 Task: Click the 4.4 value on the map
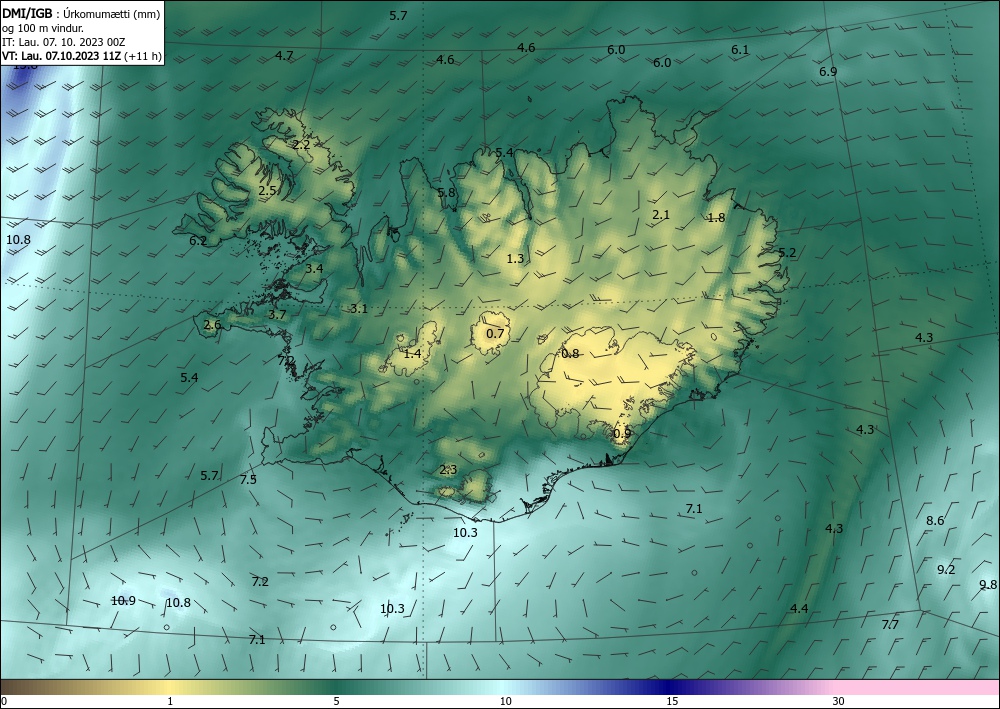[x=799, y=608]
